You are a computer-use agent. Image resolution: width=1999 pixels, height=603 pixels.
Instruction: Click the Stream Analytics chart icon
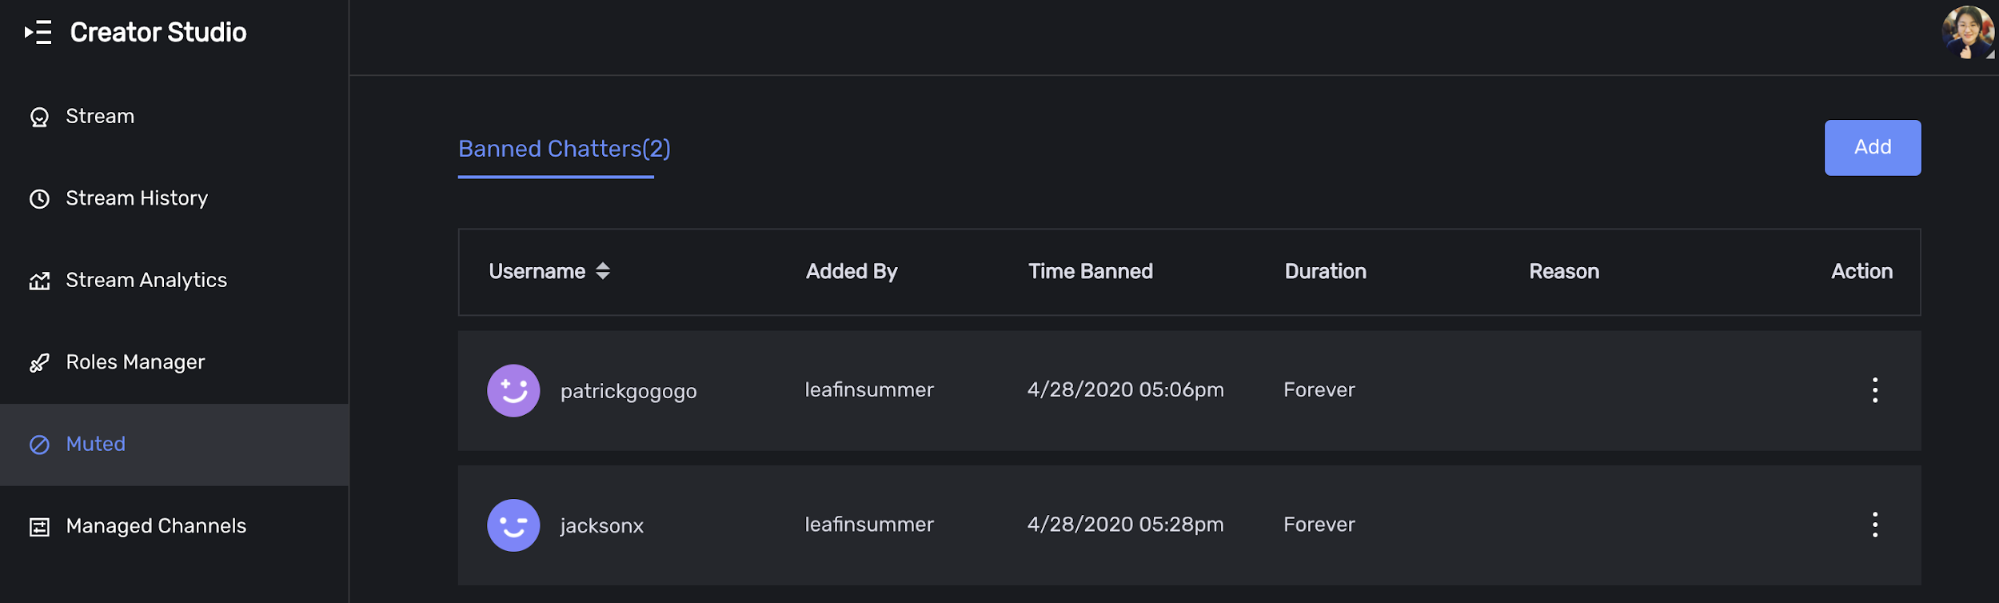coord(39,281)
